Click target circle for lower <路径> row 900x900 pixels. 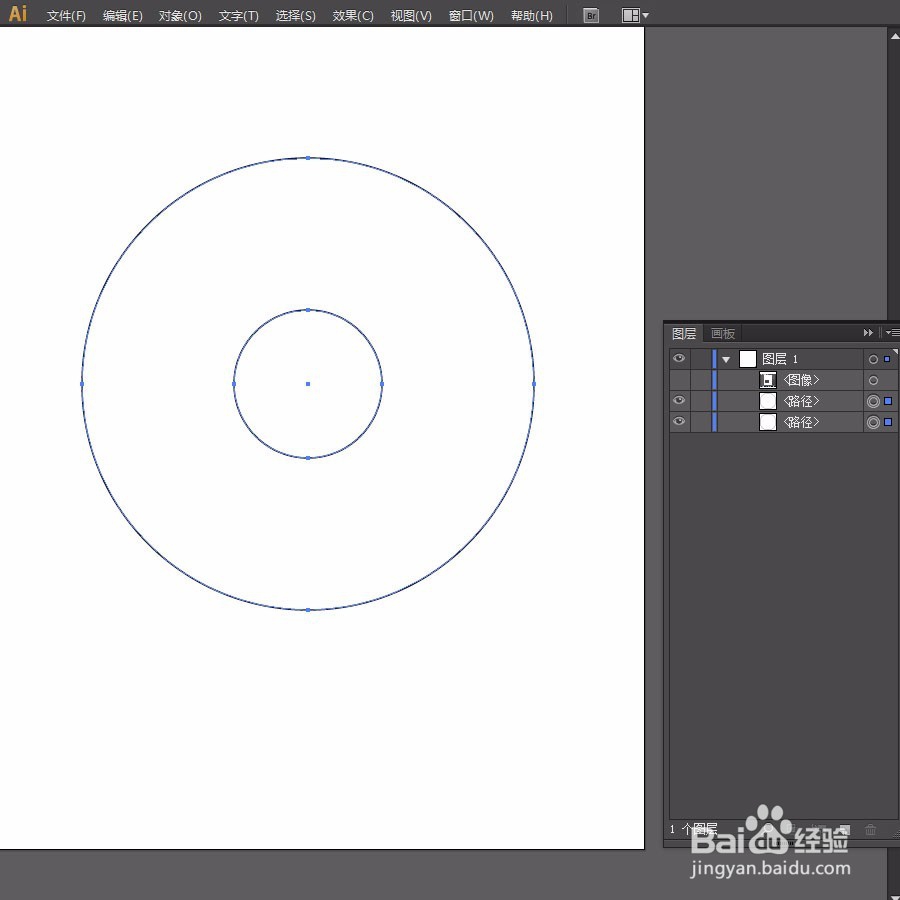coord(873,422)
